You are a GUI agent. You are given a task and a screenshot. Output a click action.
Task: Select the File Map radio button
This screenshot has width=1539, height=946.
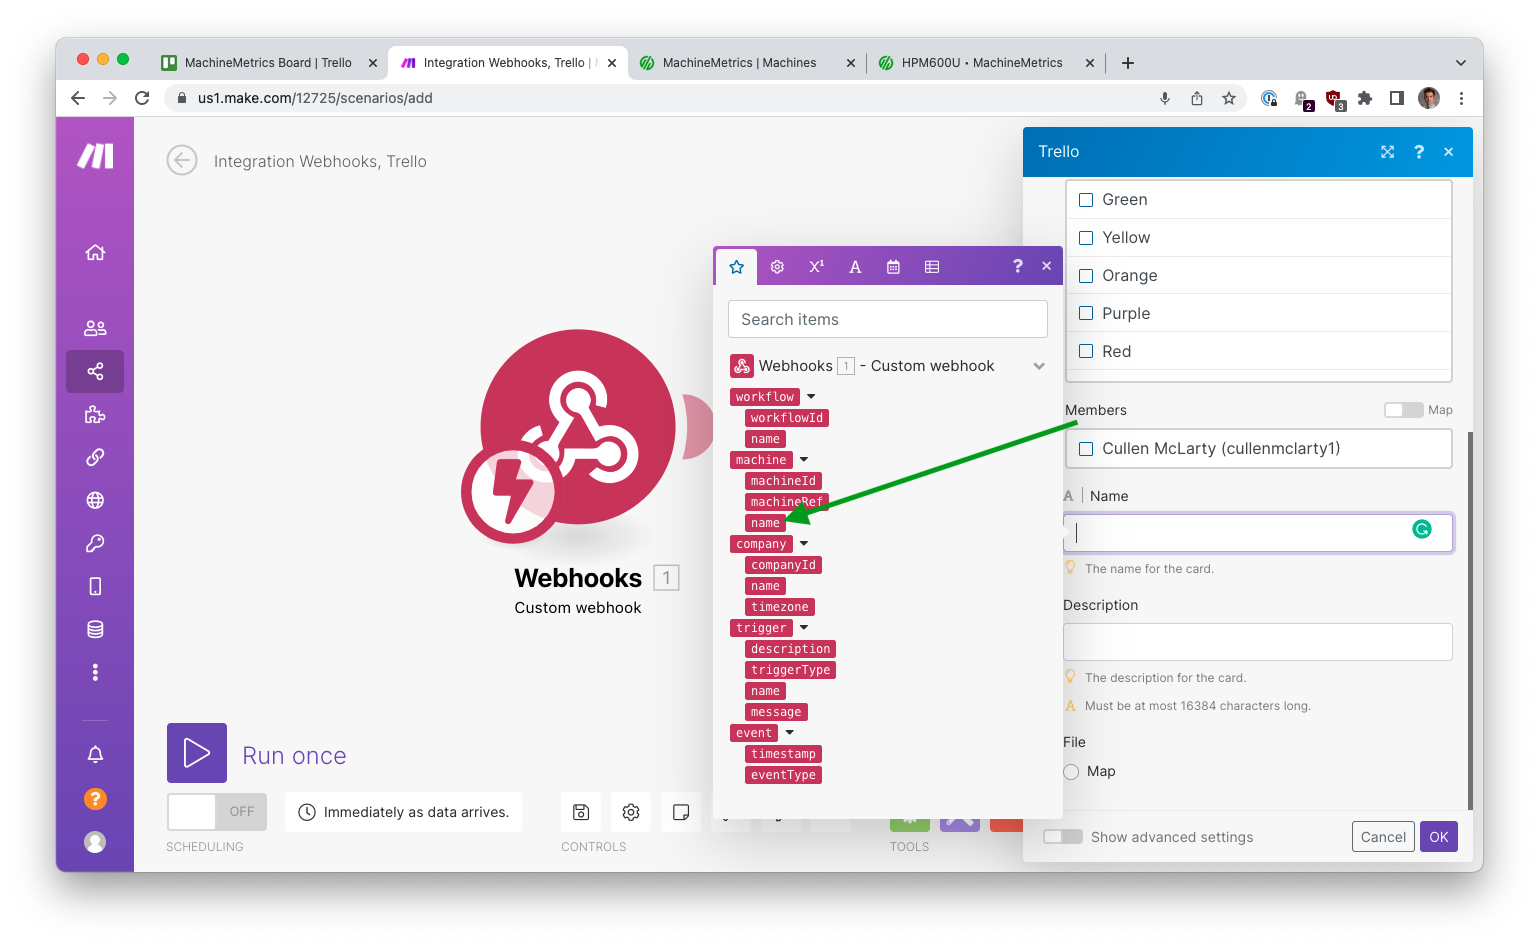click(1072, 772)
